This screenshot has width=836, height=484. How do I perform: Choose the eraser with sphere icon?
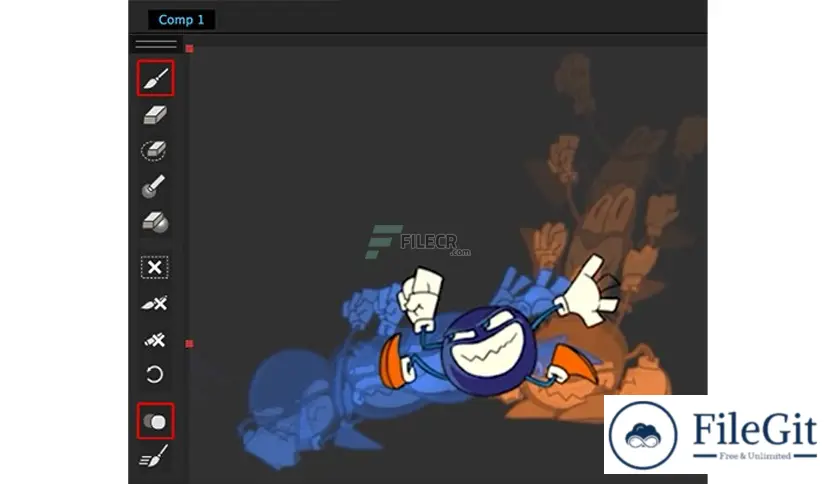point(155,222)
